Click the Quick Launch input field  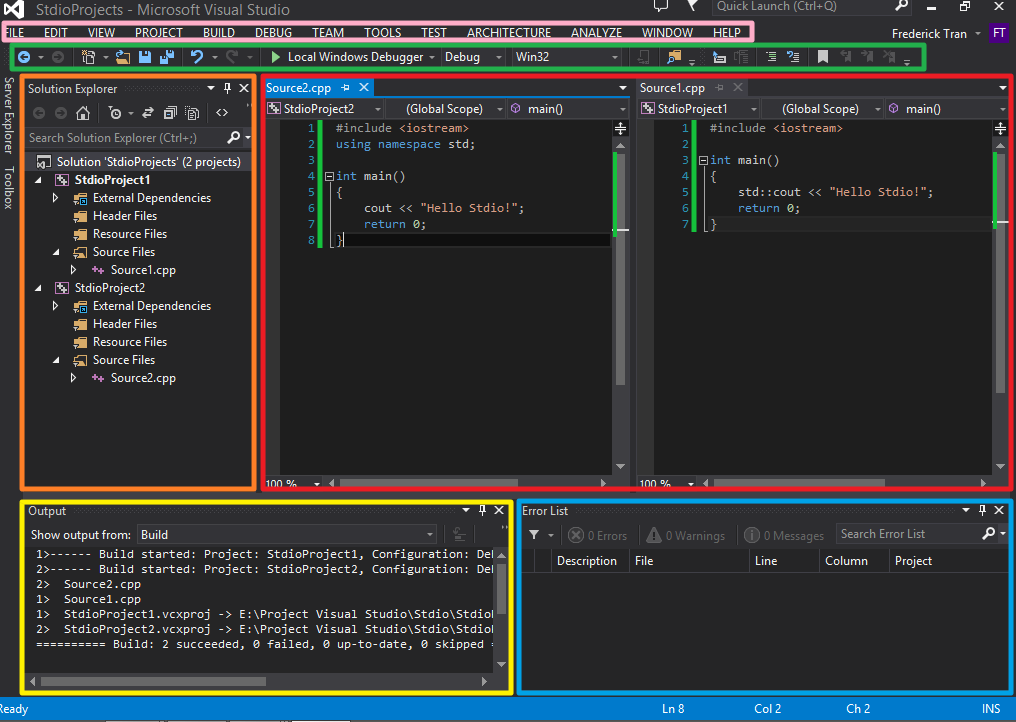click(x=802, y=6)
